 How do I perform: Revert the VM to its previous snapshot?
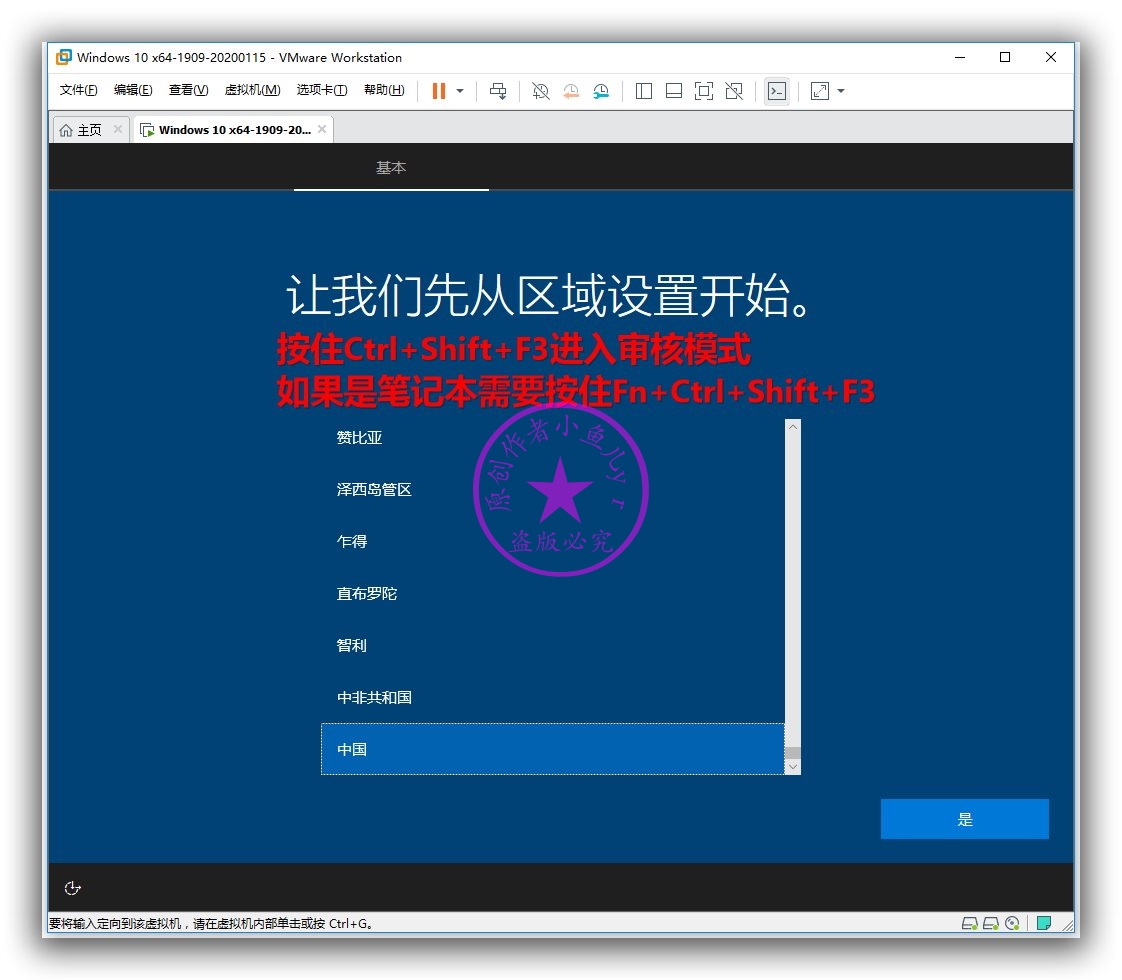[571, 91]
